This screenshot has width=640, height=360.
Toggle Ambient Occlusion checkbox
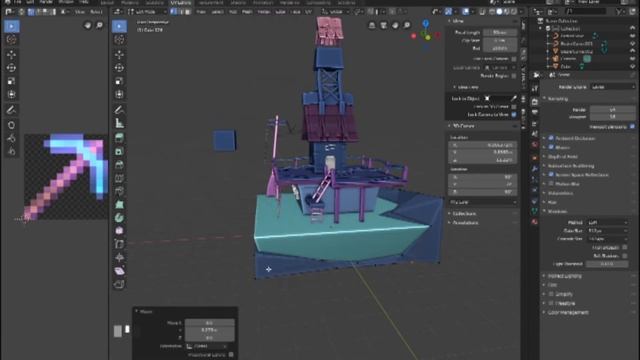pos(551,138)
